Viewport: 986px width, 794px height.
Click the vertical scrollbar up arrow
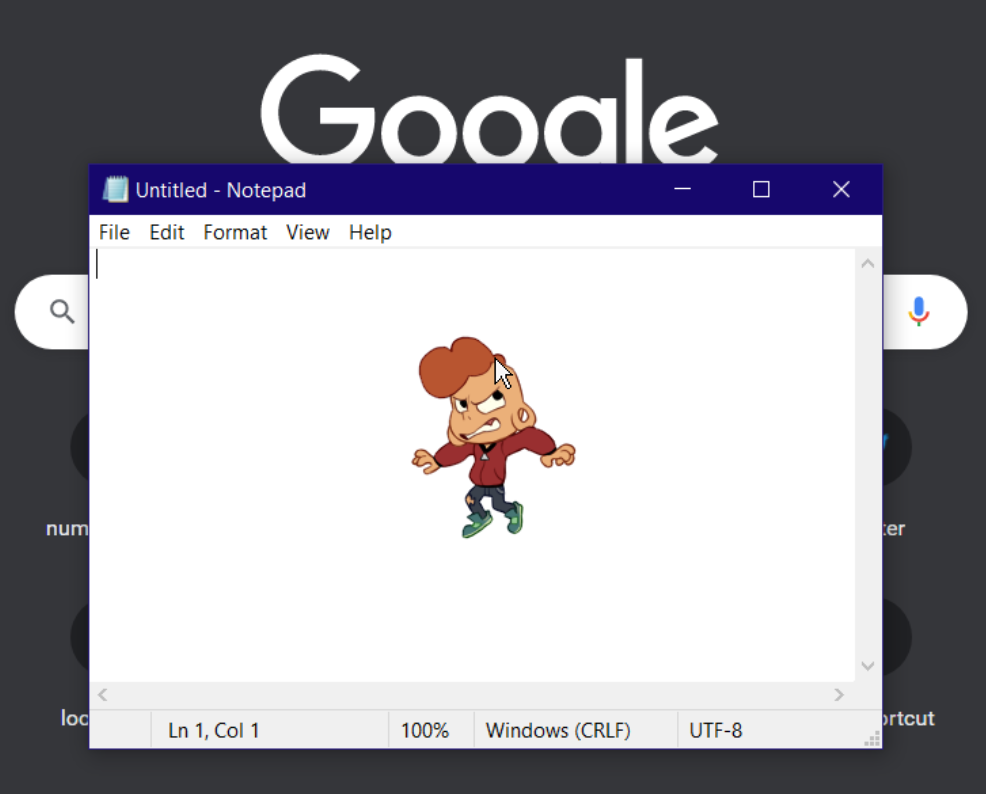pos(868,263)
